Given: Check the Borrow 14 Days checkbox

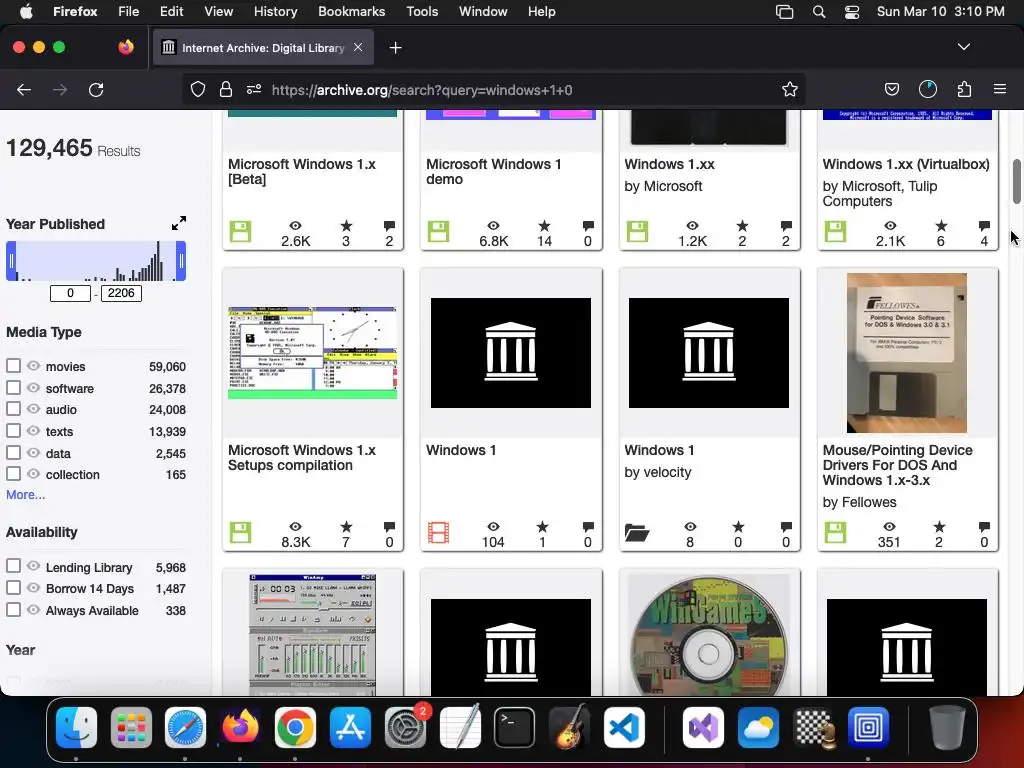Looking at the screenshot, I should tap(13, 588).
